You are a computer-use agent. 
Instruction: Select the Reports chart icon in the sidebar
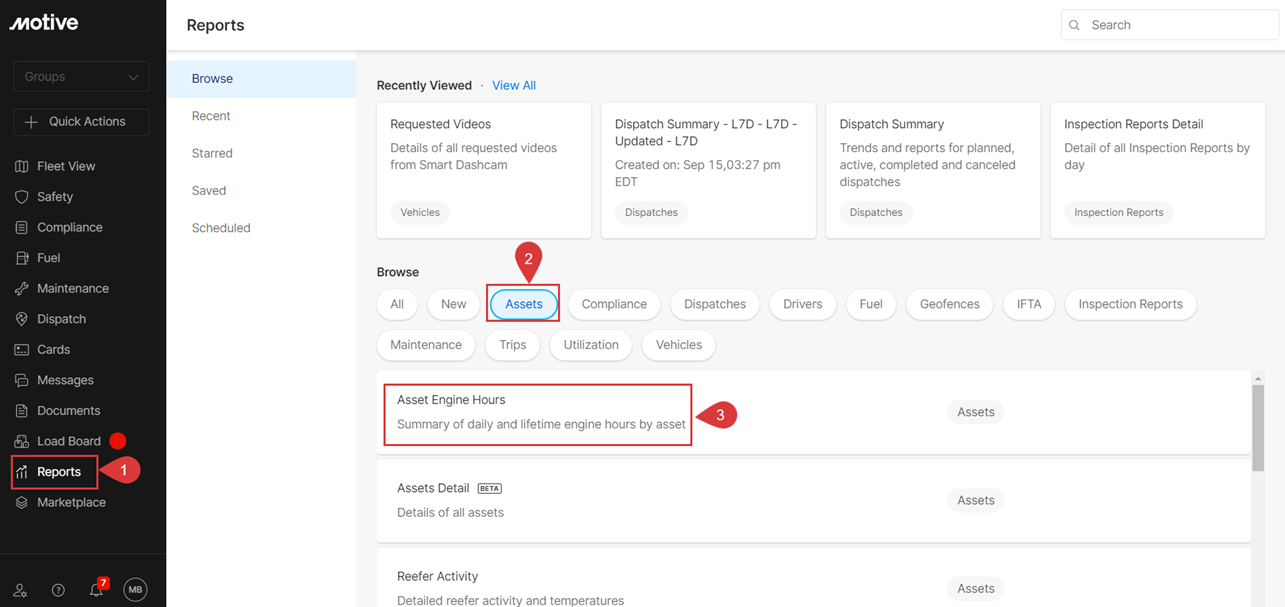point(22,472)
